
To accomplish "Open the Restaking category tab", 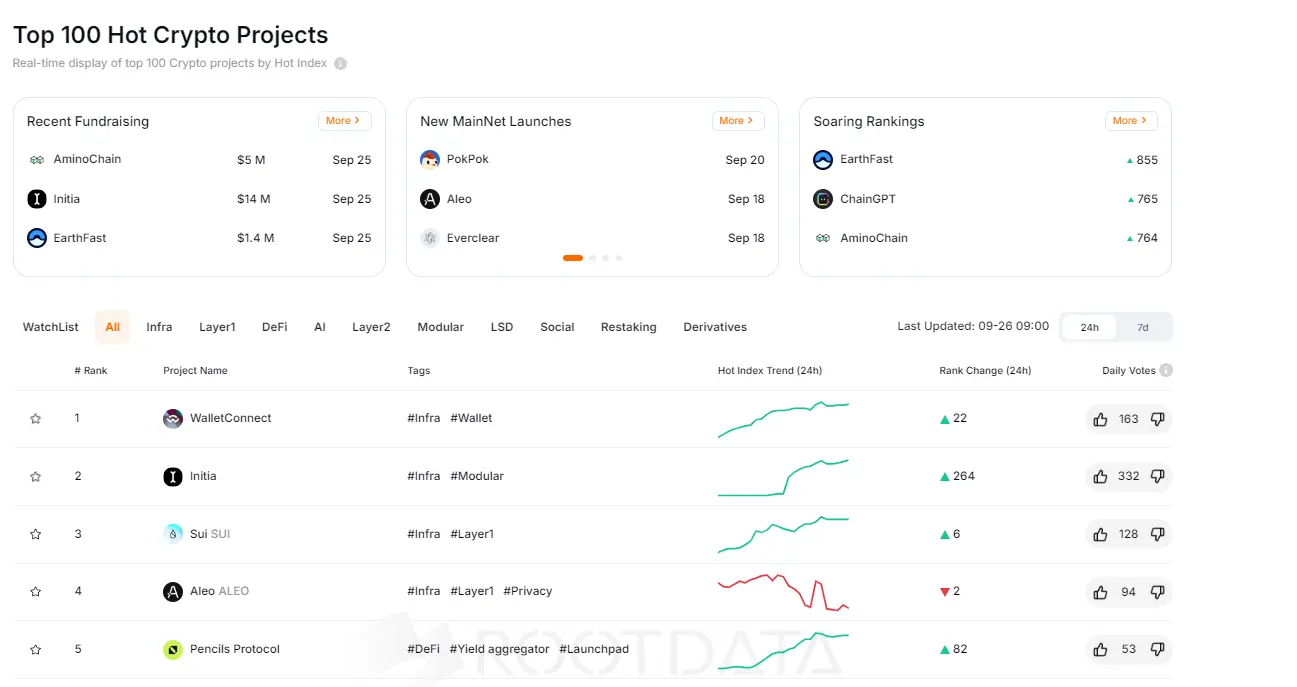I will point(628,326).
